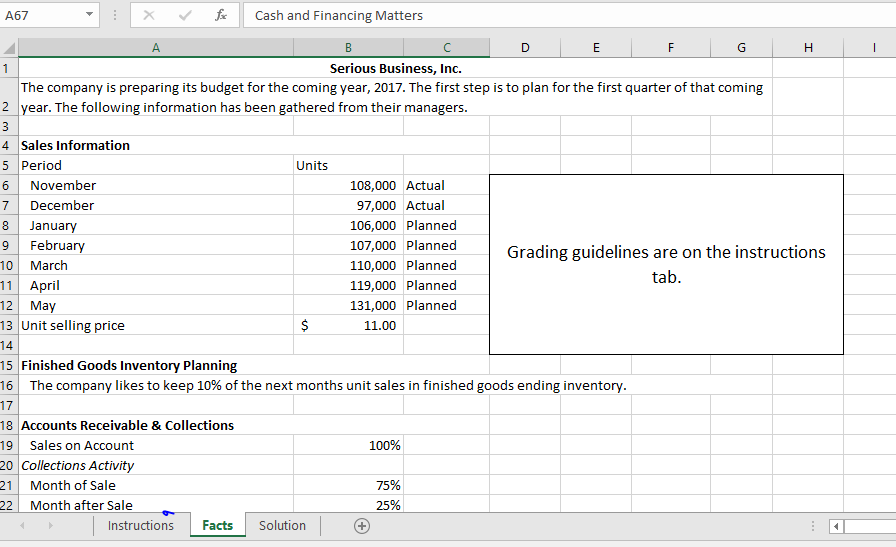Screen dimensions: 896x547
Task: Add a new sheet with the plus icon
Action: click(x=362, y=526)
